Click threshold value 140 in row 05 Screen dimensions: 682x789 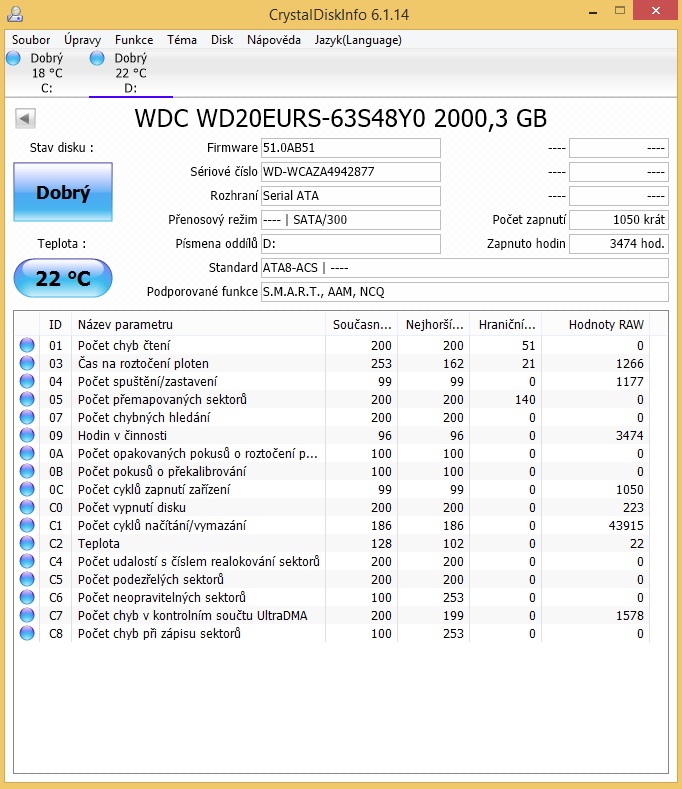[525, 400]
